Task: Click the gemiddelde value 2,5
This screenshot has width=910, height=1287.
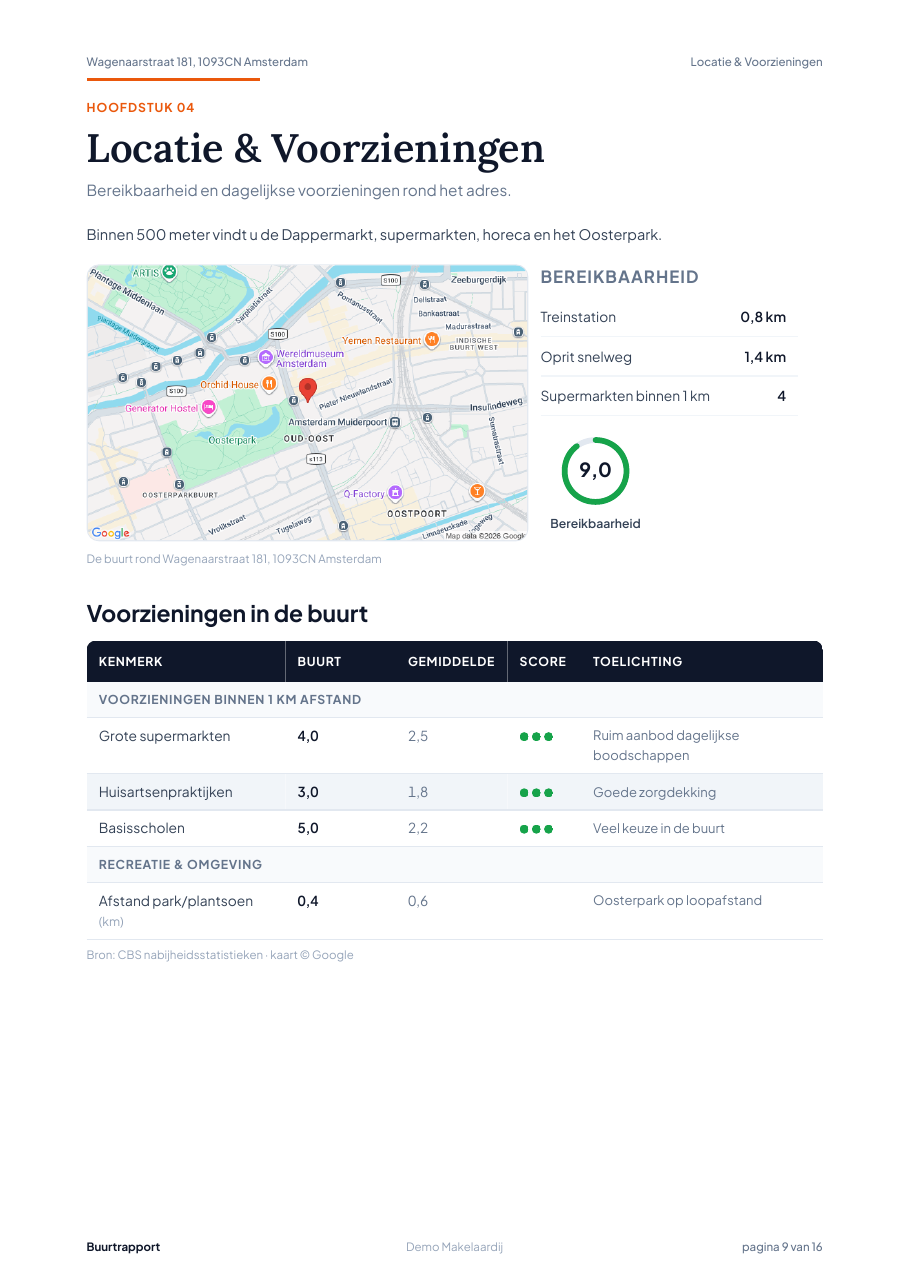Action: pos(418,736)
